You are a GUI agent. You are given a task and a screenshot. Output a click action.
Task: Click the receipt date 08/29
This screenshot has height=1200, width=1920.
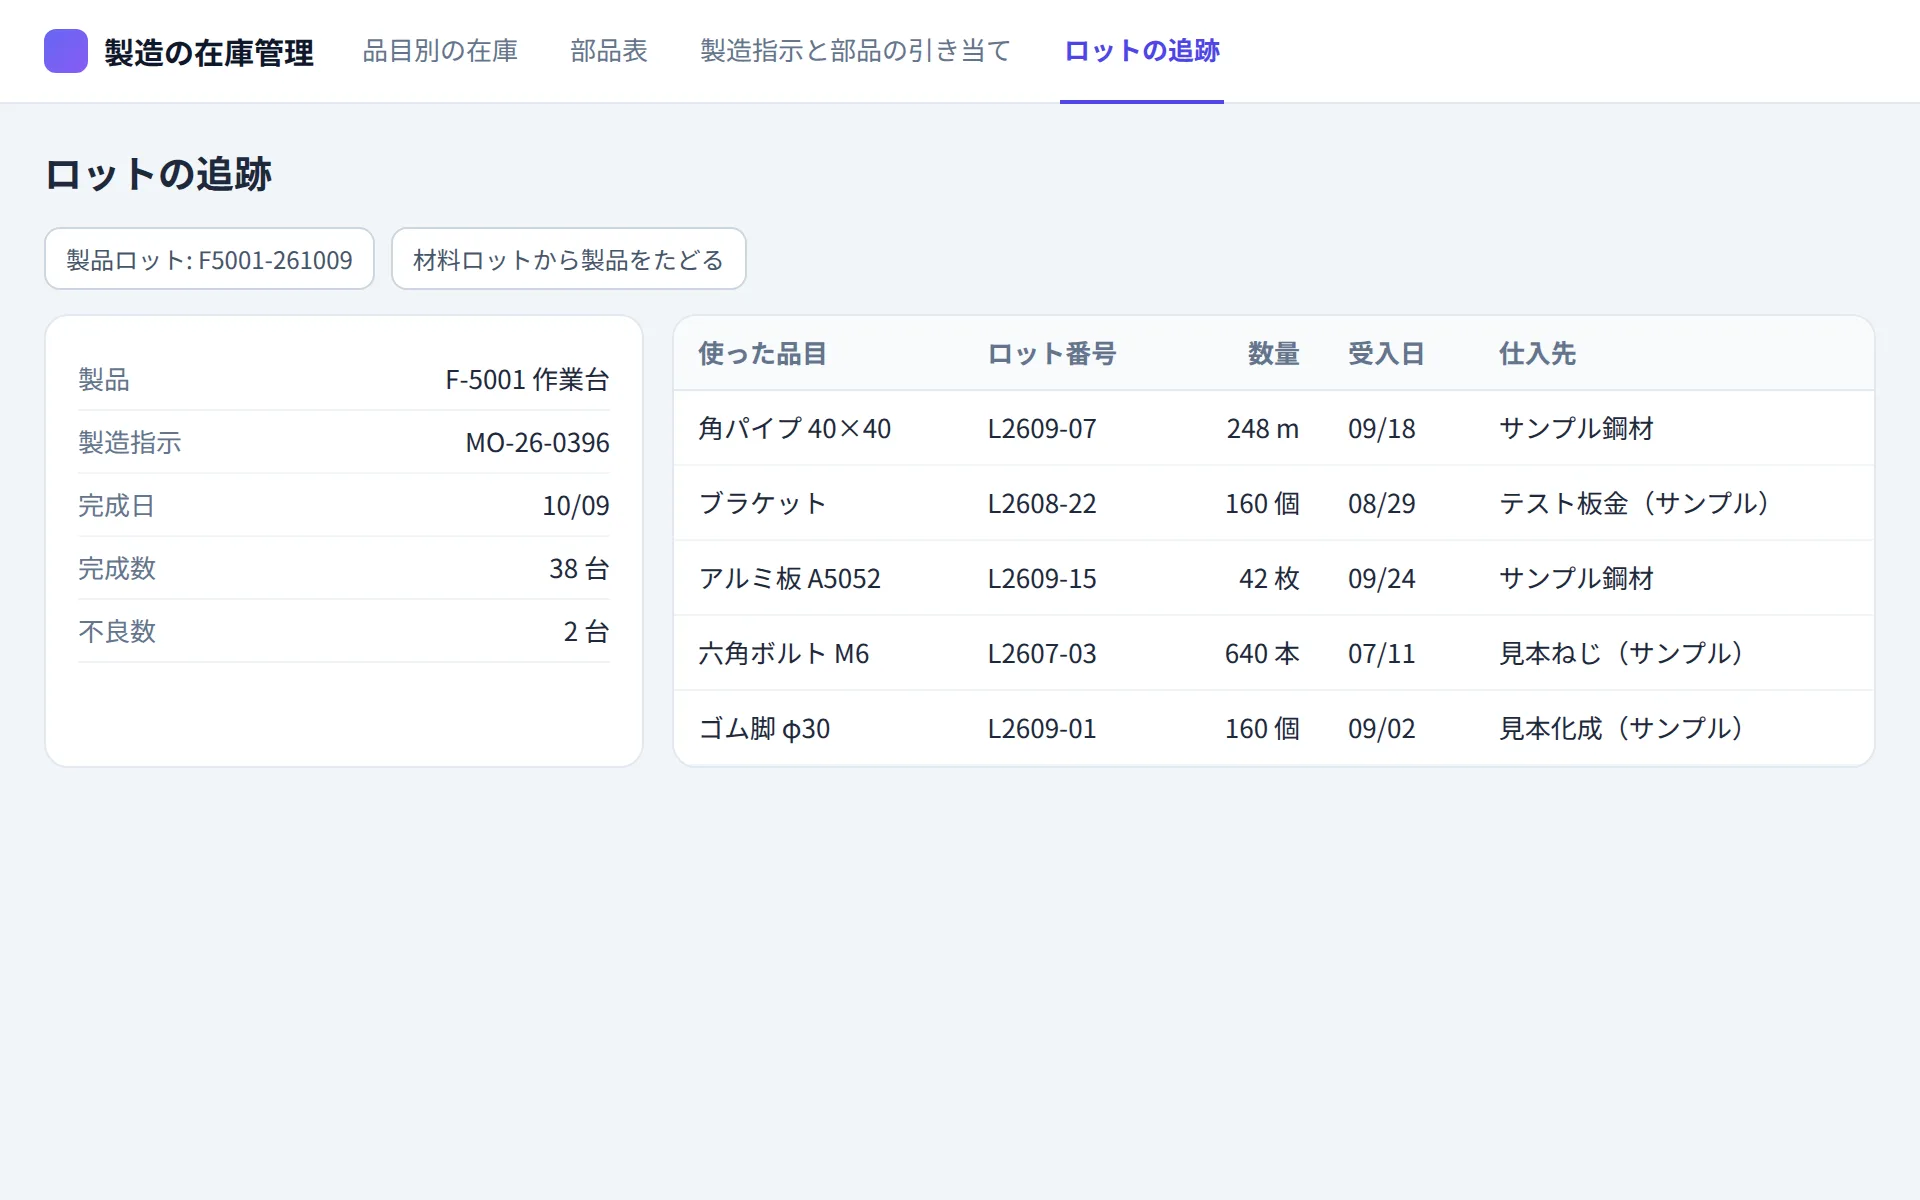point(1382,503)
